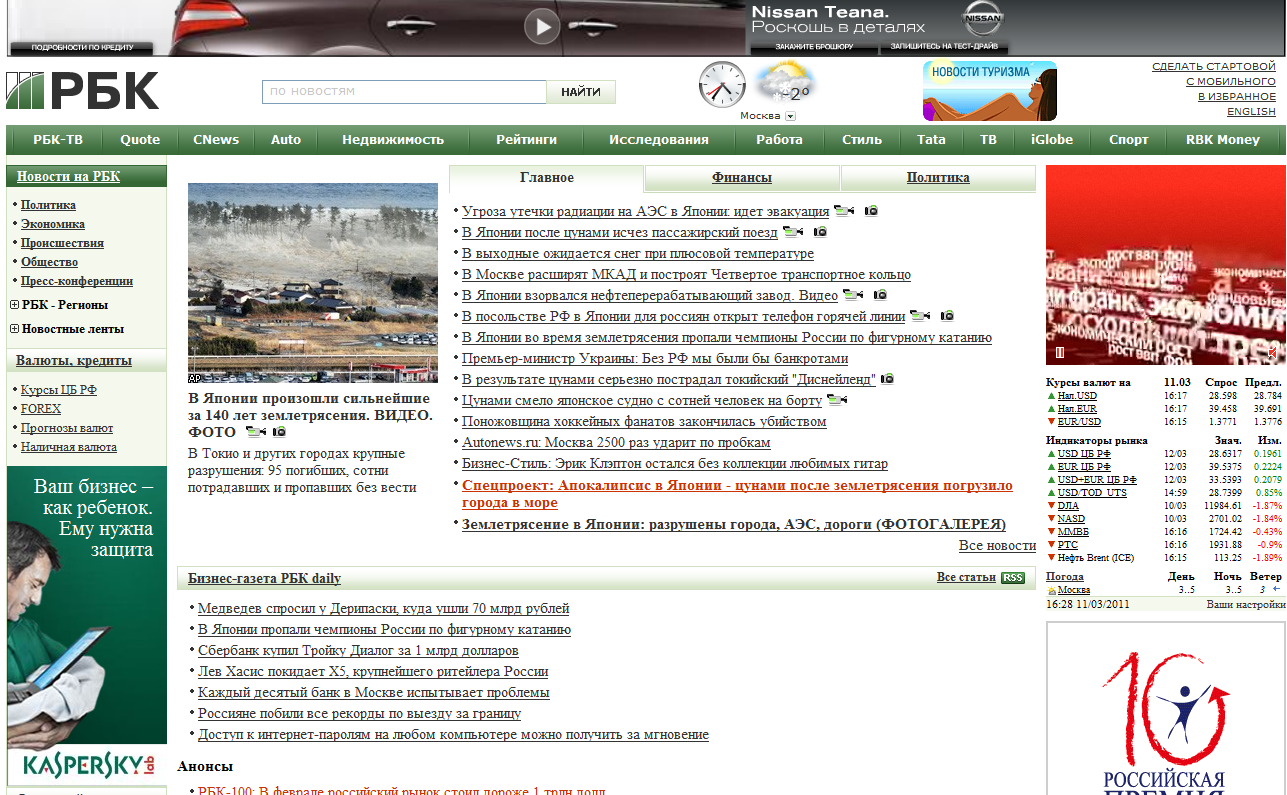Click the НАЙТИ search button

pyautogui.click(x=581, y=92)
